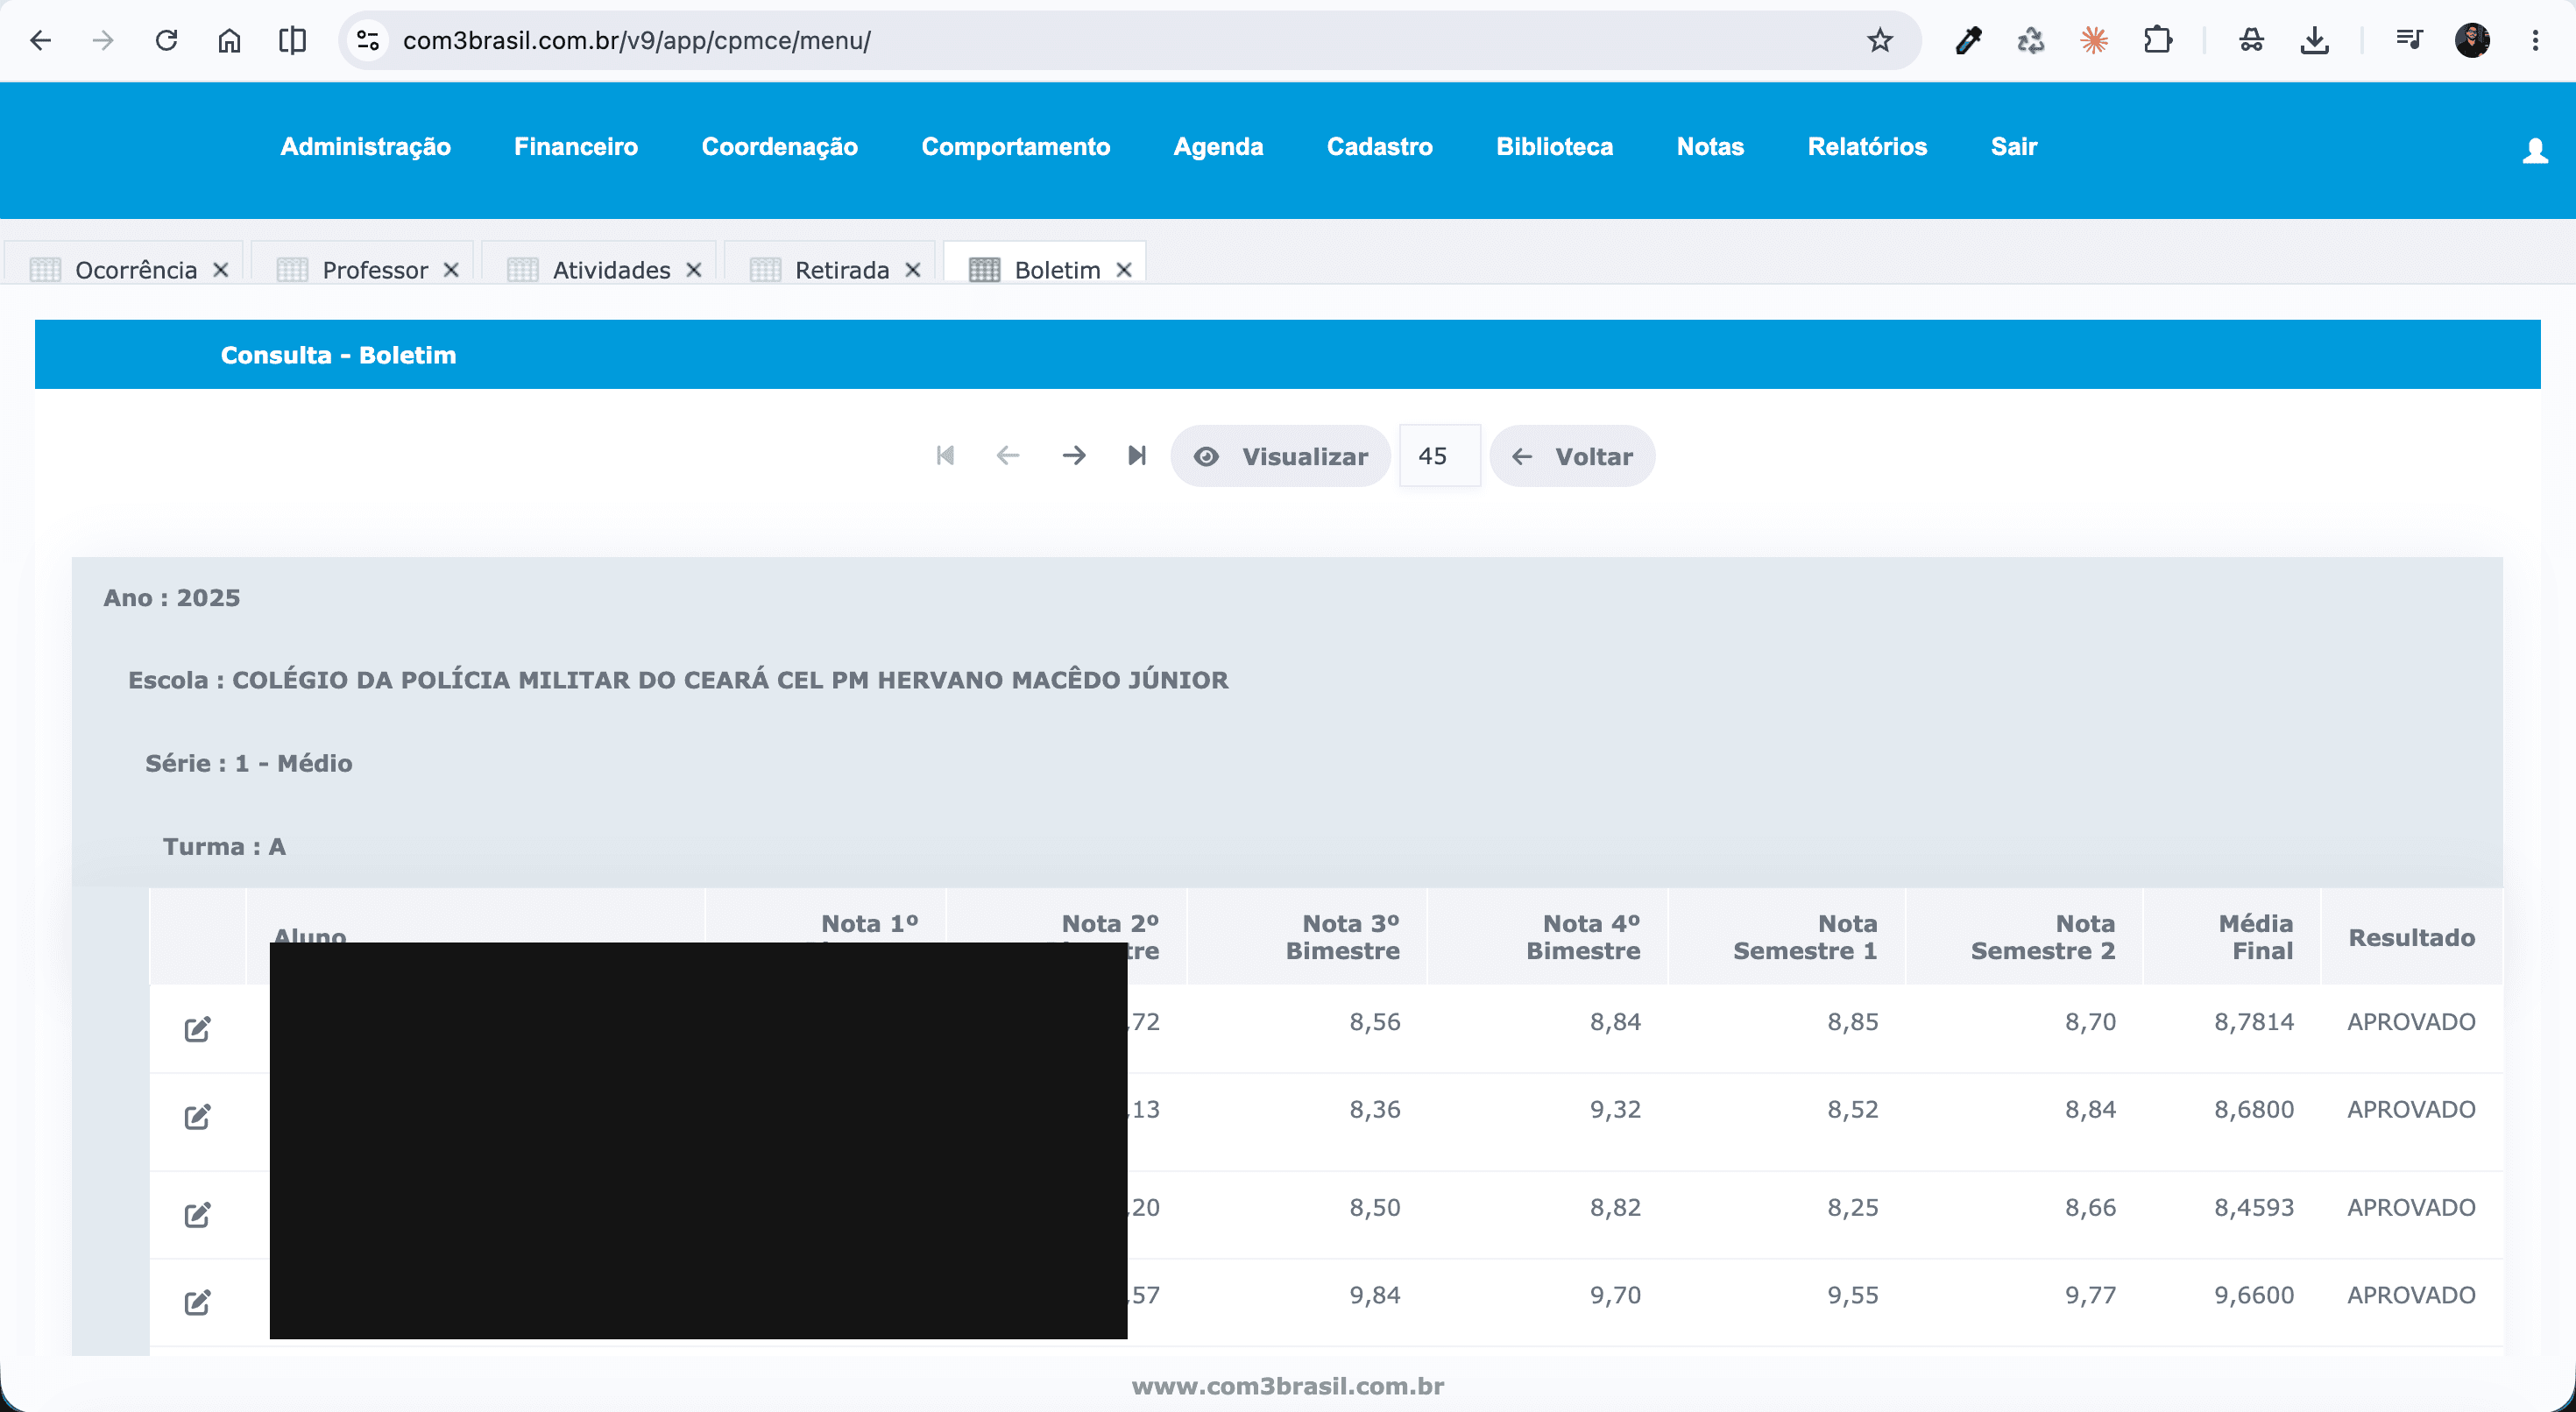Screen dimensions: 2576x1412
Task: Click the www.com3brasil.com.br footer link
Action: click(1288, 1386)
